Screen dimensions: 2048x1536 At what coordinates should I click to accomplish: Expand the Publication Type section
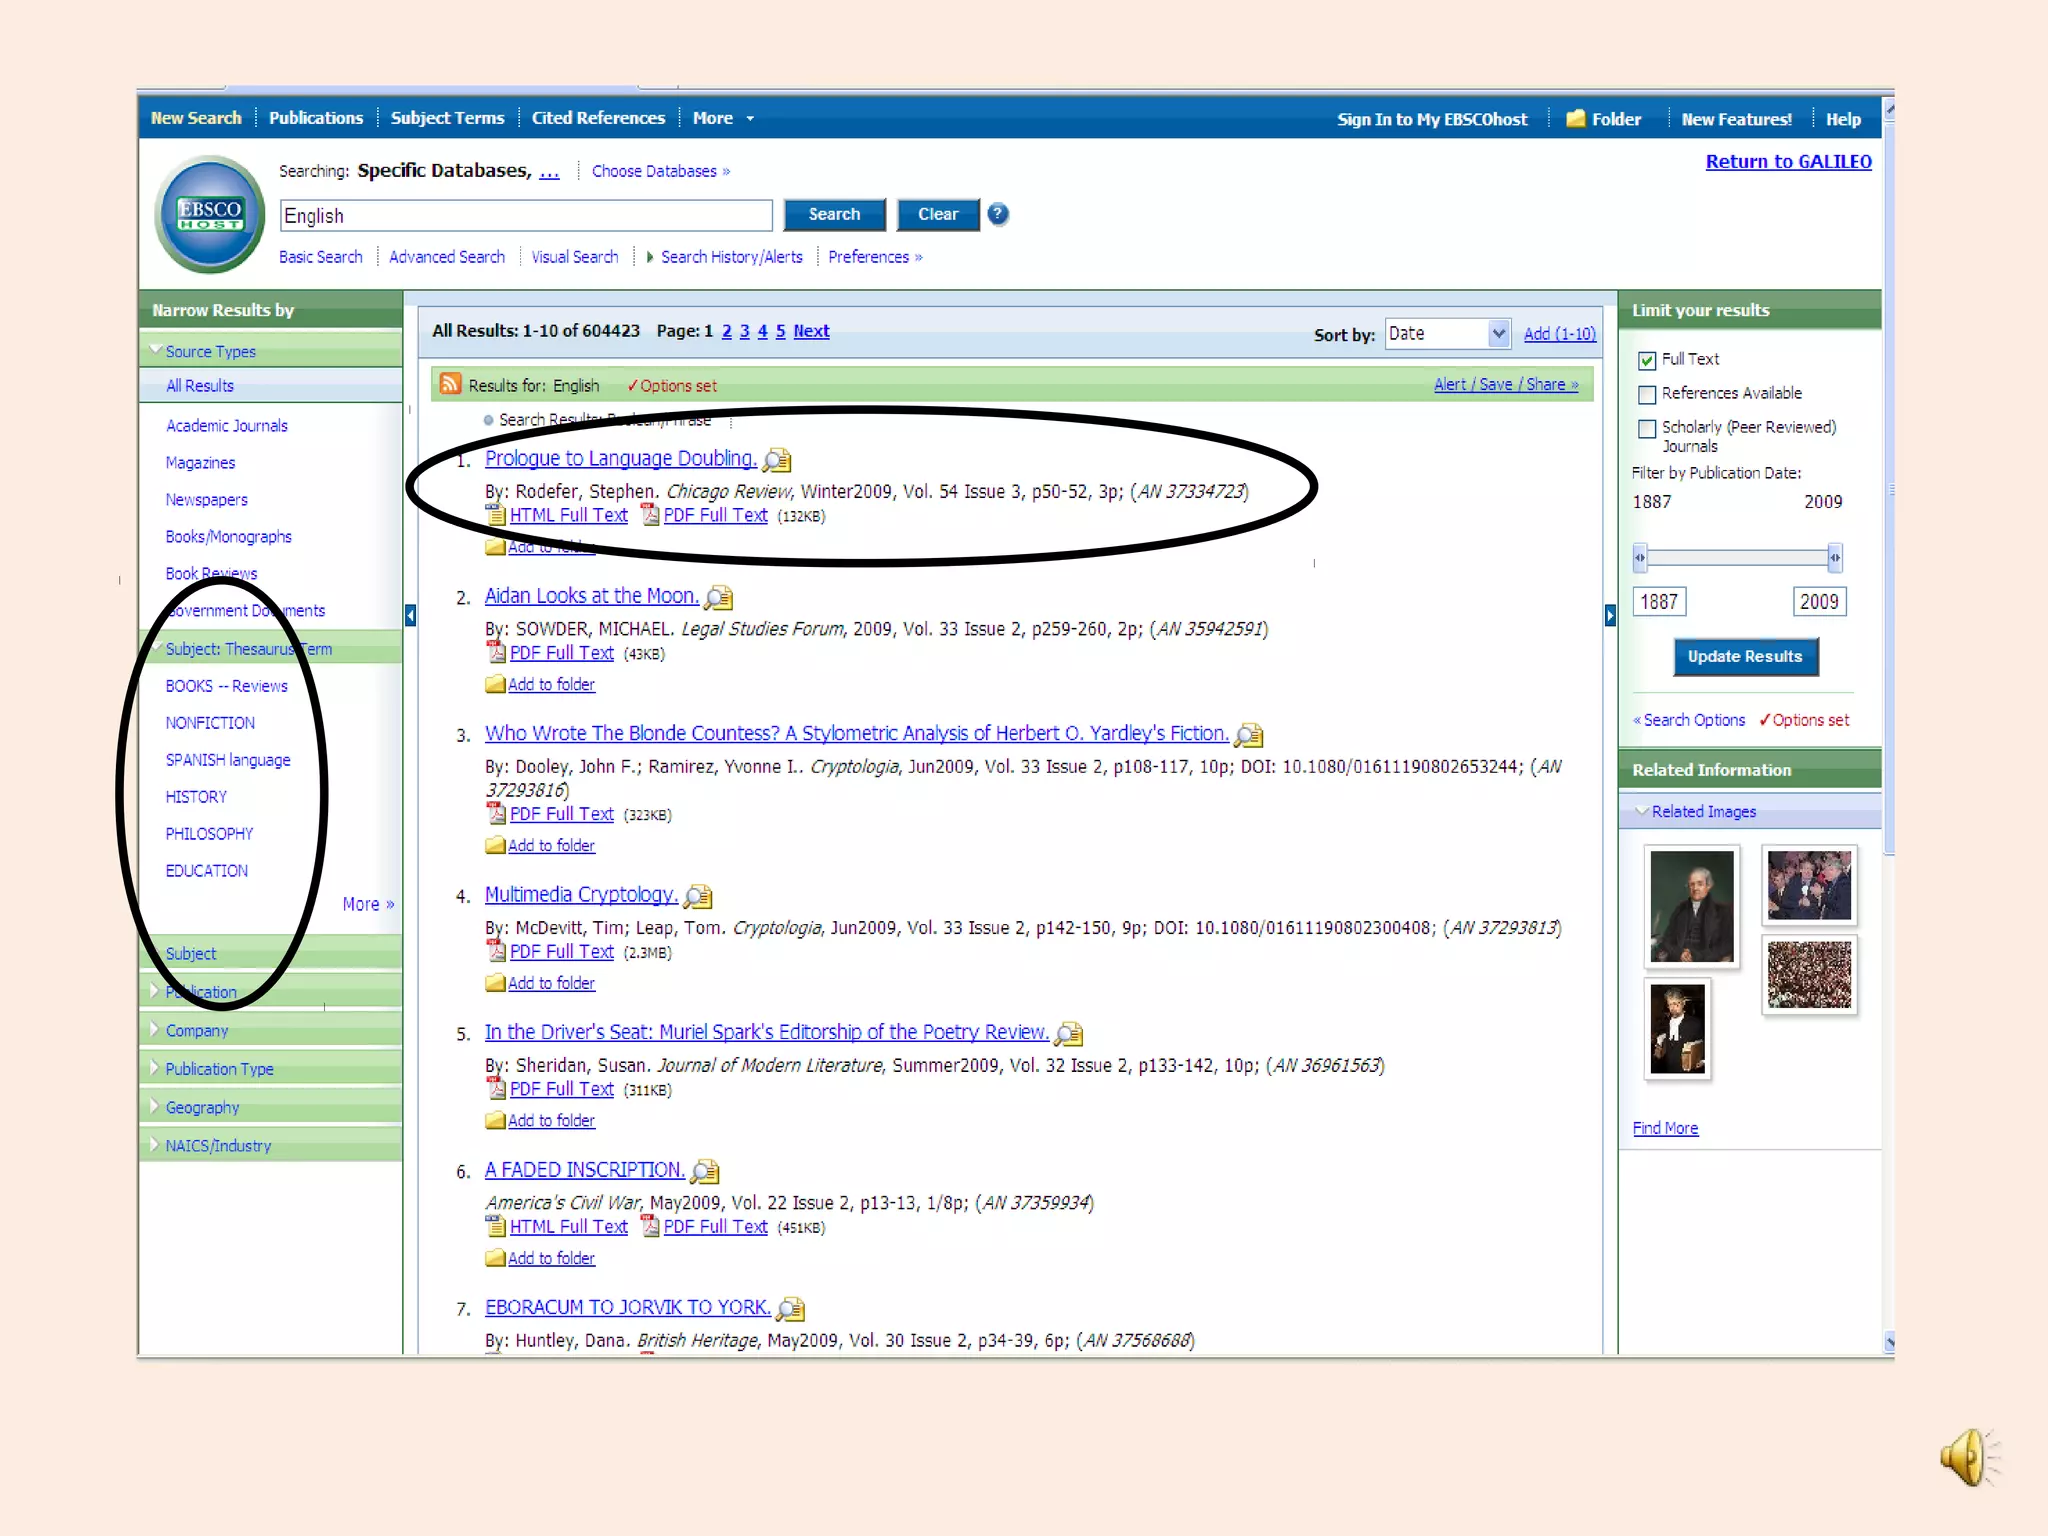point(219,1069)
